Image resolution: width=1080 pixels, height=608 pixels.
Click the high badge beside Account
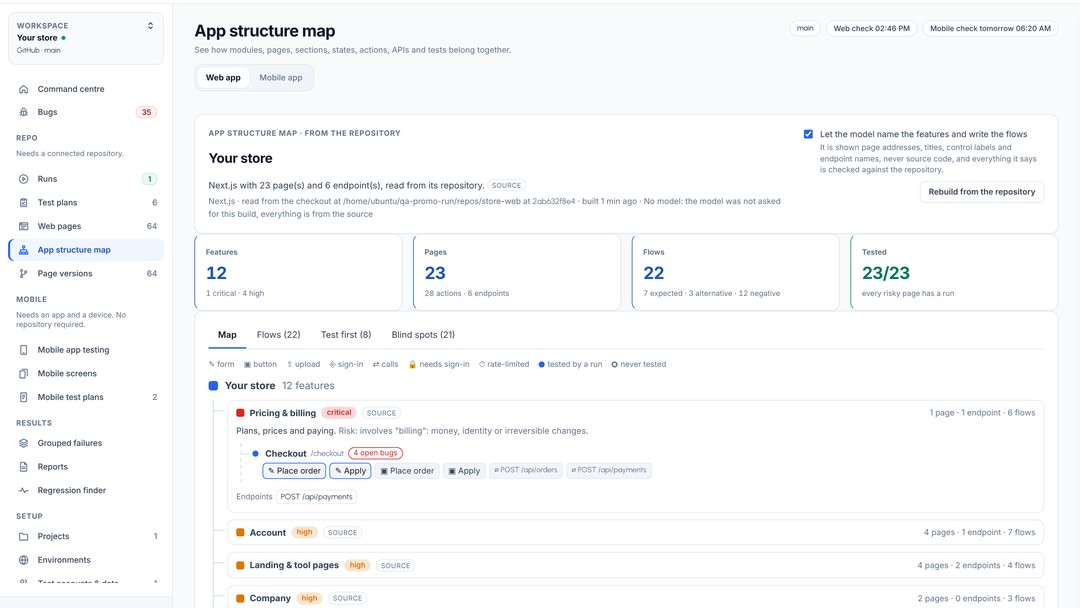pyautogui.click(x=304, y=532)
